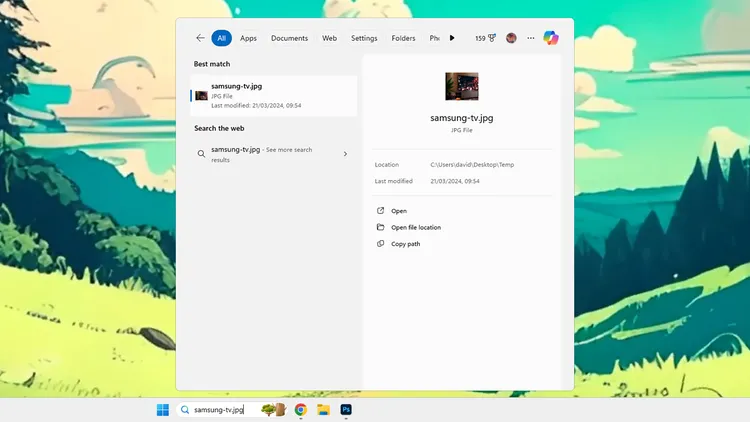Click Copy path action

[x=405, y=244]
